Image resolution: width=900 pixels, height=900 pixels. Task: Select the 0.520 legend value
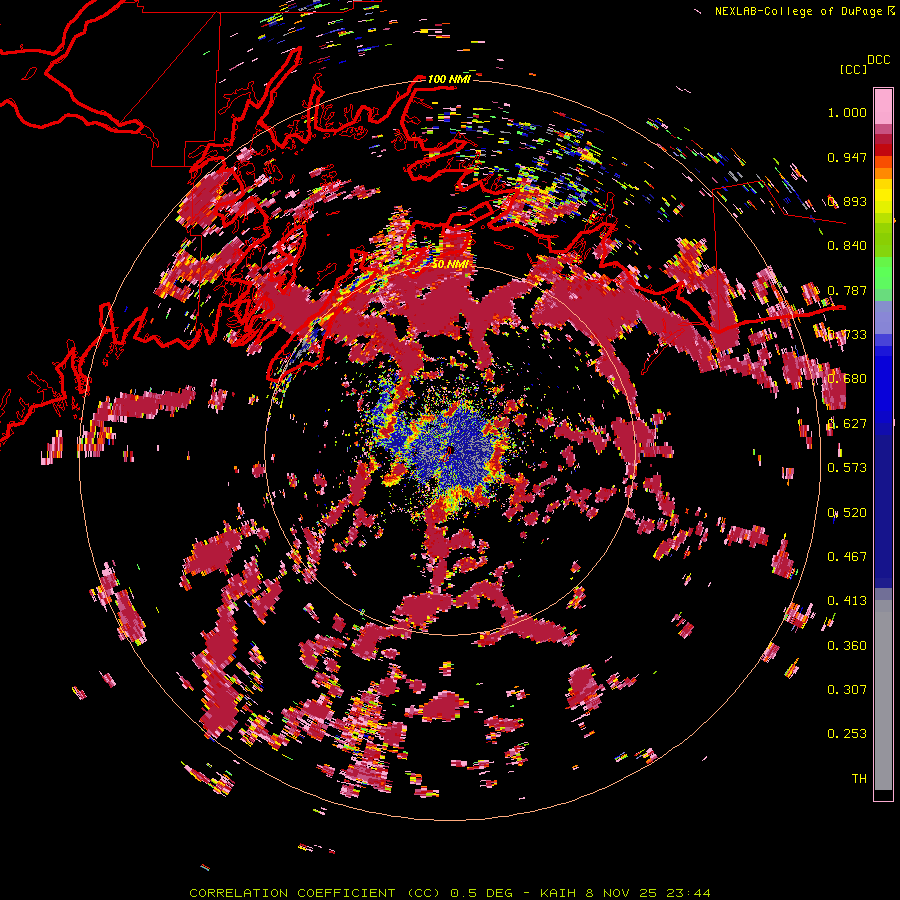tap(847, 513)
